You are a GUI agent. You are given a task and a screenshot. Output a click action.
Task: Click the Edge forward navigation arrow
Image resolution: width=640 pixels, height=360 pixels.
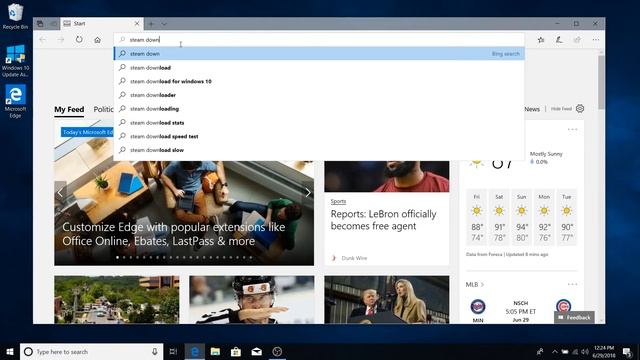(61, 40)
